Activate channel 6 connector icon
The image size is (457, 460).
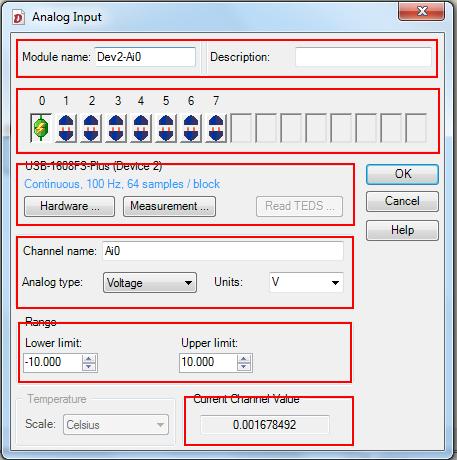pyautogui.click(x=191, y=128)
